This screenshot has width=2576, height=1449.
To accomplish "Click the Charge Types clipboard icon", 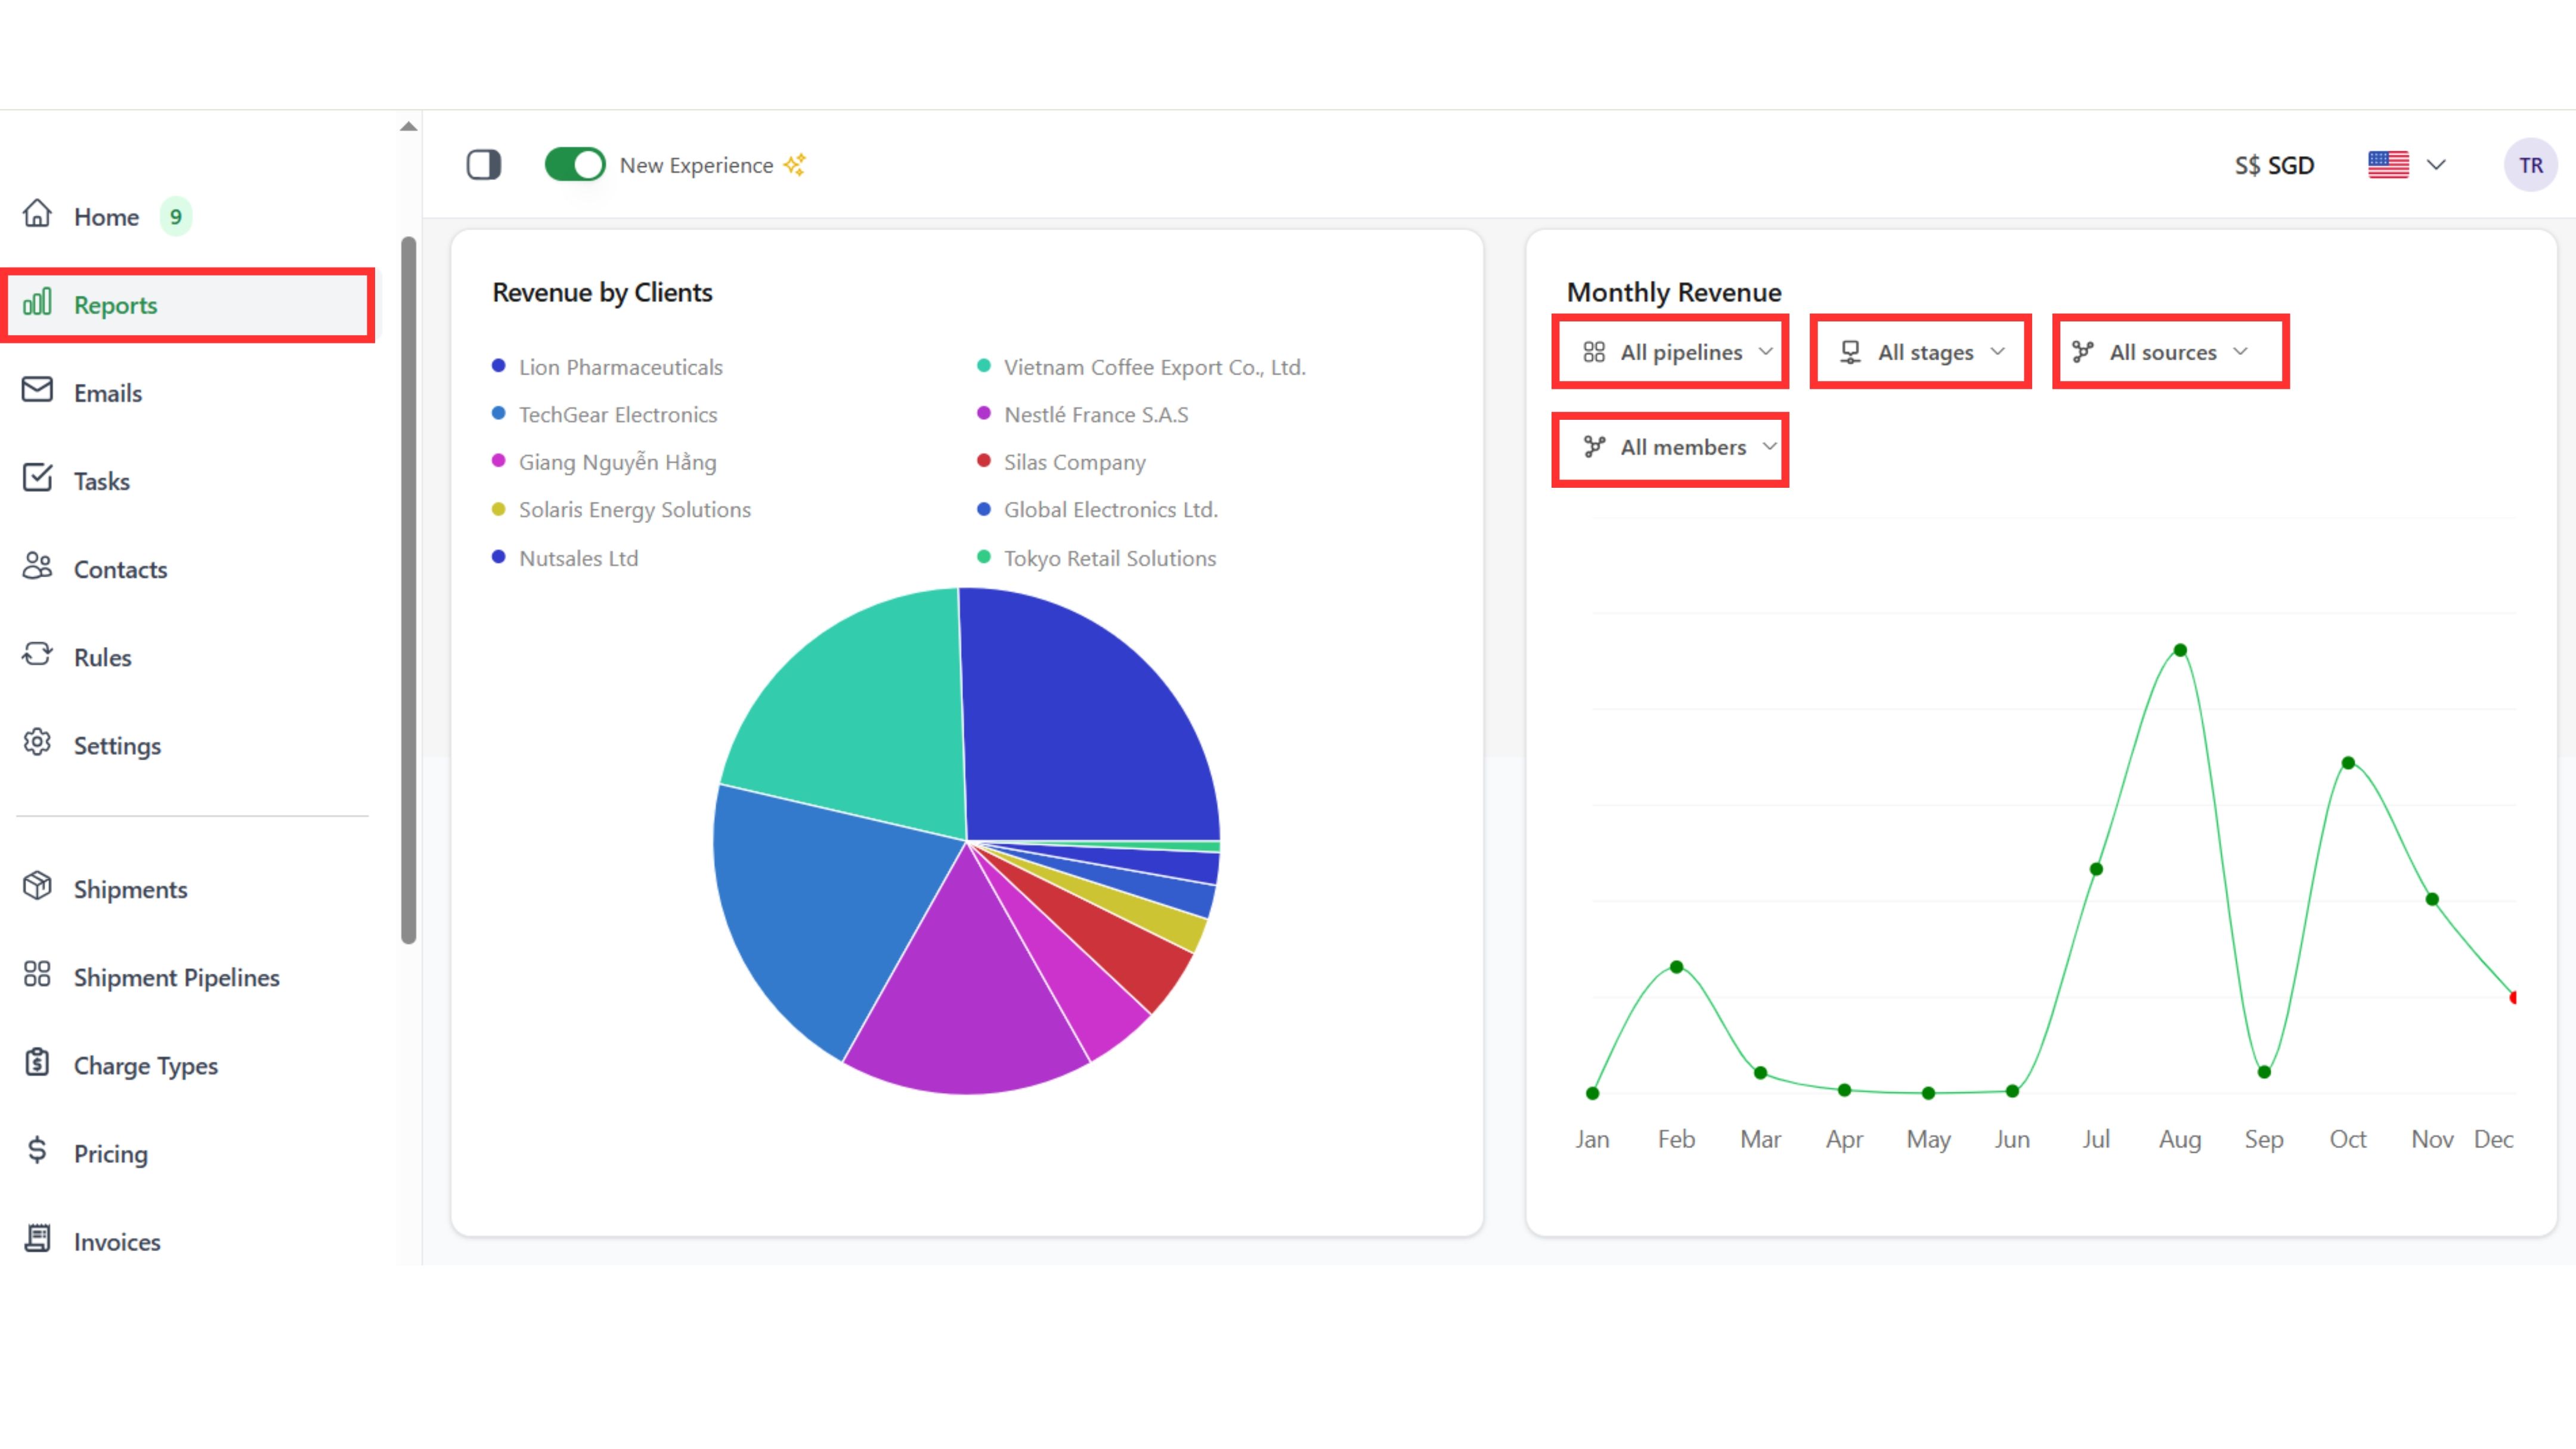I will pyautogui.click(x=37, y=1062).
